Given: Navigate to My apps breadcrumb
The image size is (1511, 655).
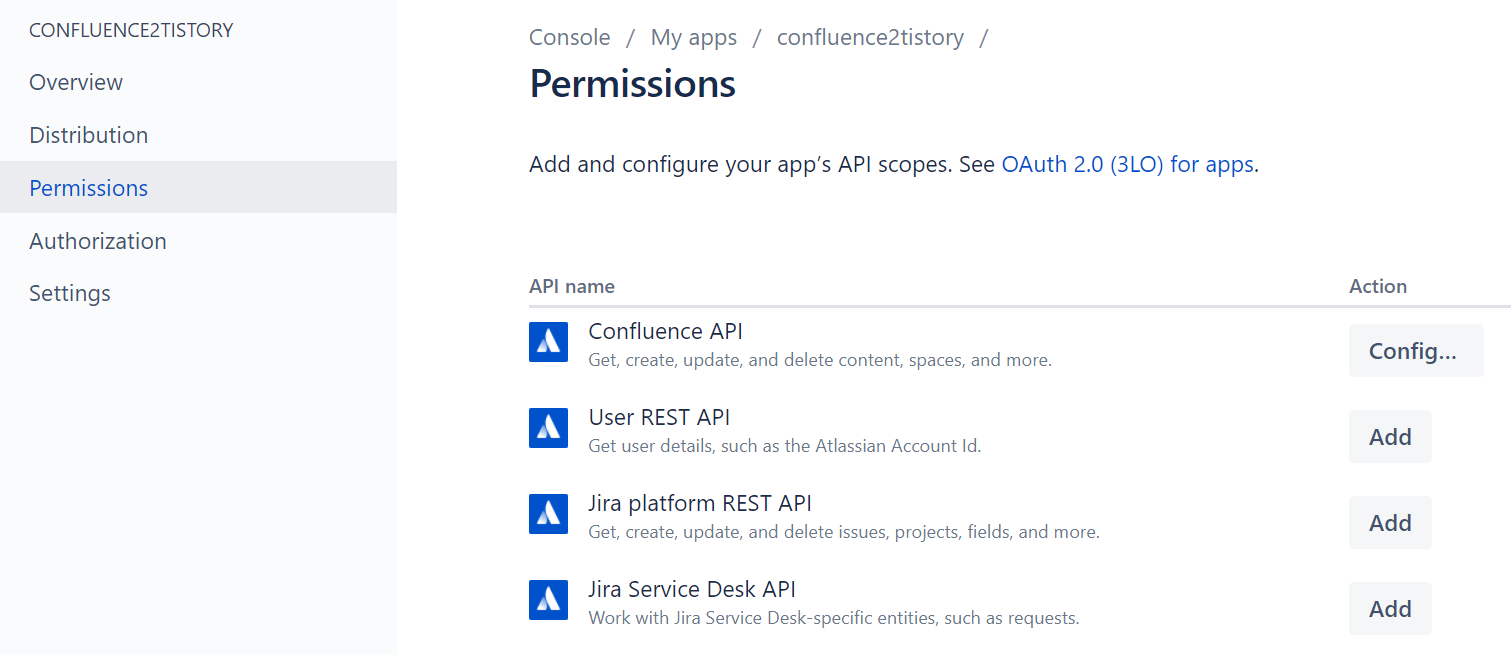Looking at the screenshot, I should coord(694,37).
